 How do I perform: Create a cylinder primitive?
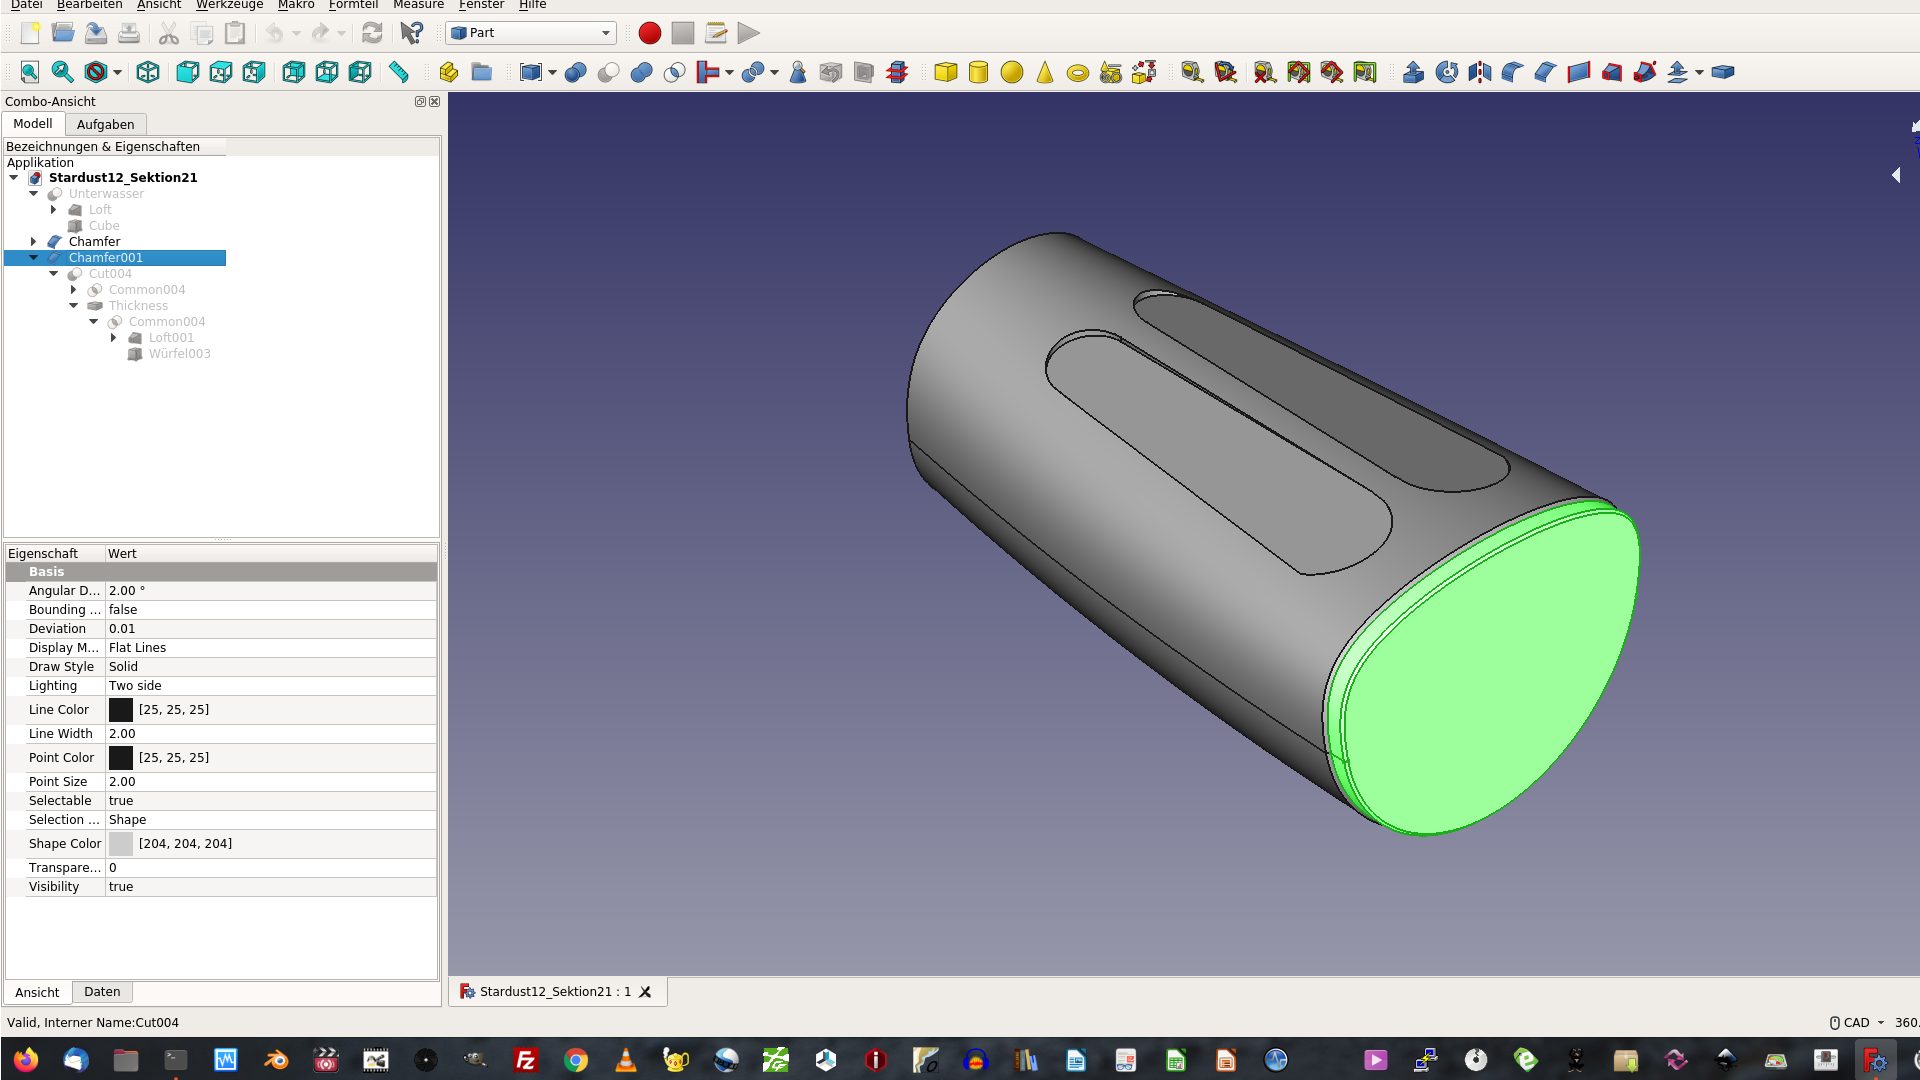point(978,72)
